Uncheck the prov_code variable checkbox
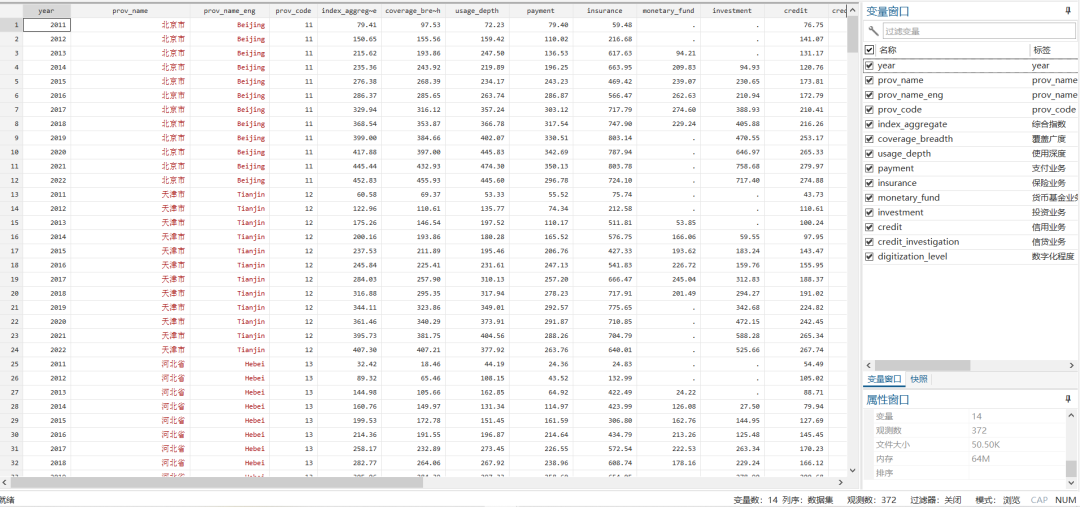The height and width of the screenshot is (507, 1080). 869,110
